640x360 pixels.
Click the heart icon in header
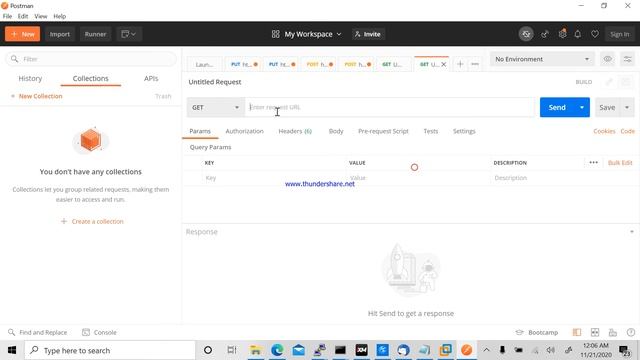click(595, 34)
